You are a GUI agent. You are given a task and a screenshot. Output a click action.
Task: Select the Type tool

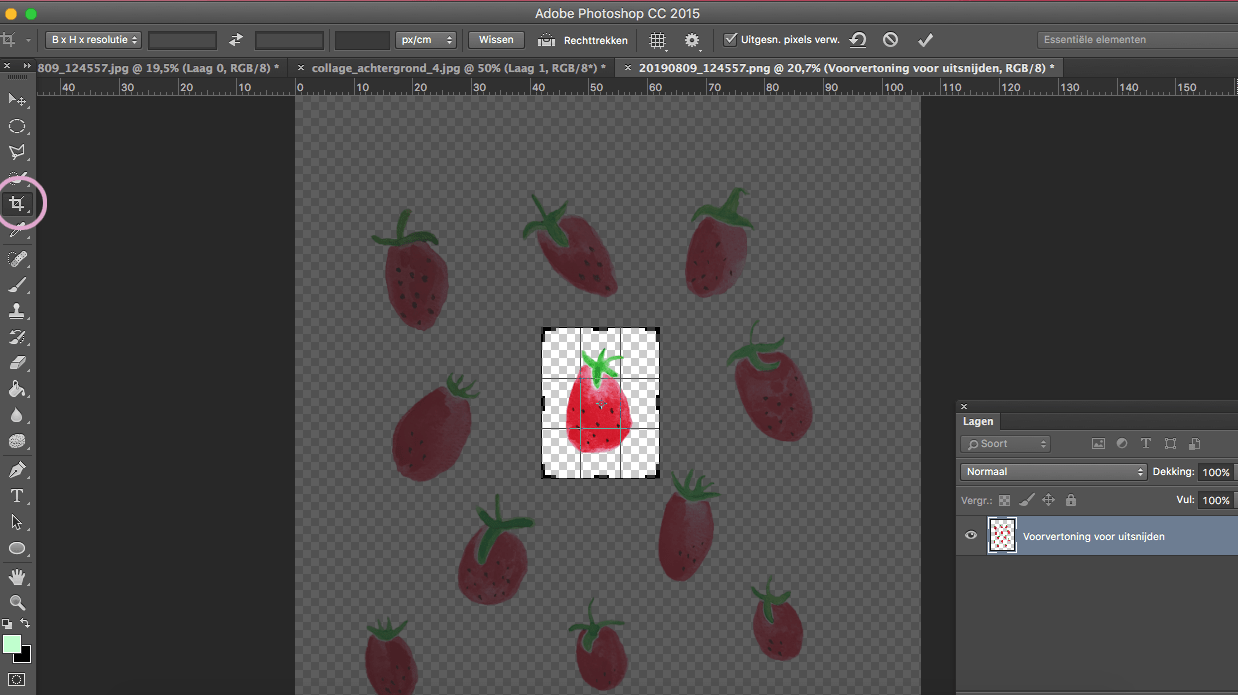click(17, 496)
